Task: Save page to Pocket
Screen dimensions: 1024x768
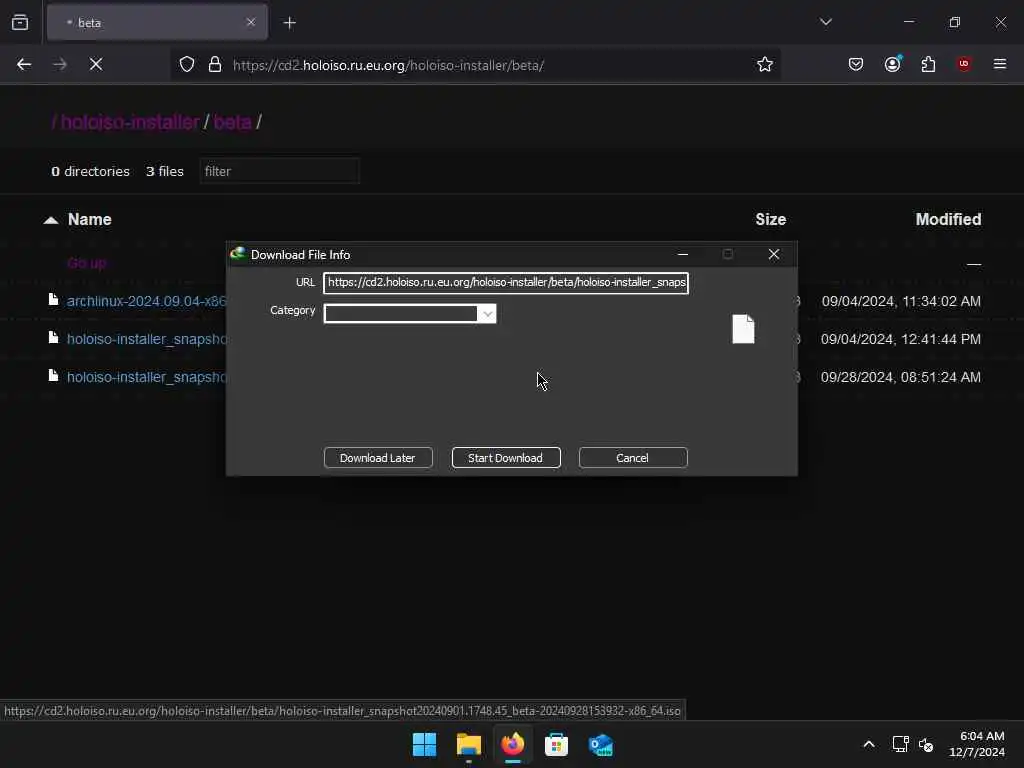Action: 856,64
